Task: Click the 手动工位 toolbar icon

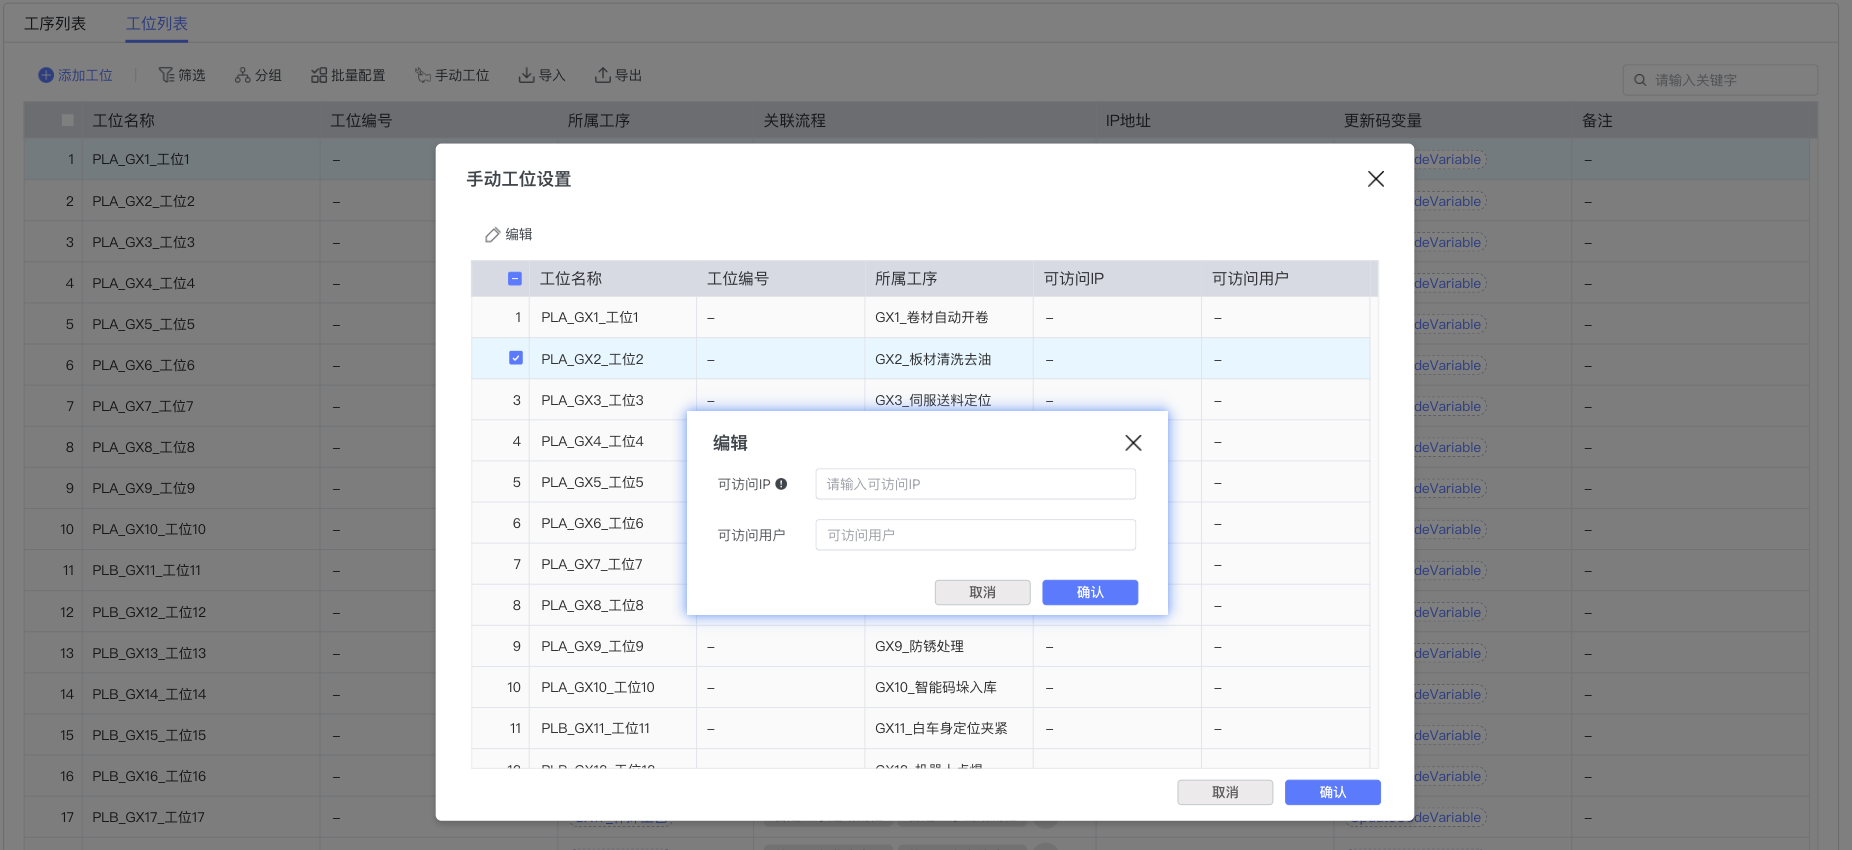Action: click(423, 75)
